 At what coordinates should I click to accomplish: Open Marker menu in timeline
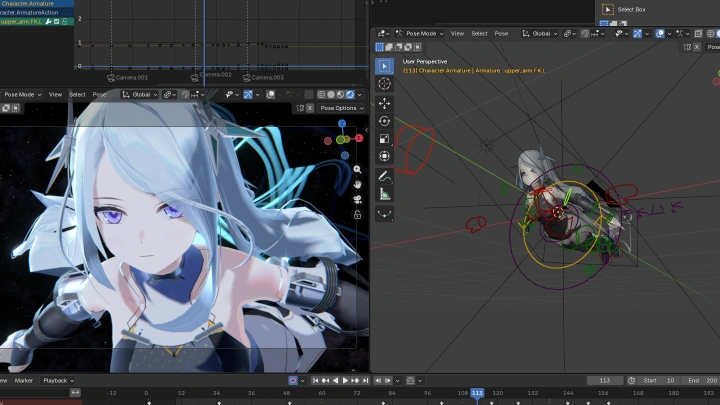pyautogui.click(x=23, y=381)
